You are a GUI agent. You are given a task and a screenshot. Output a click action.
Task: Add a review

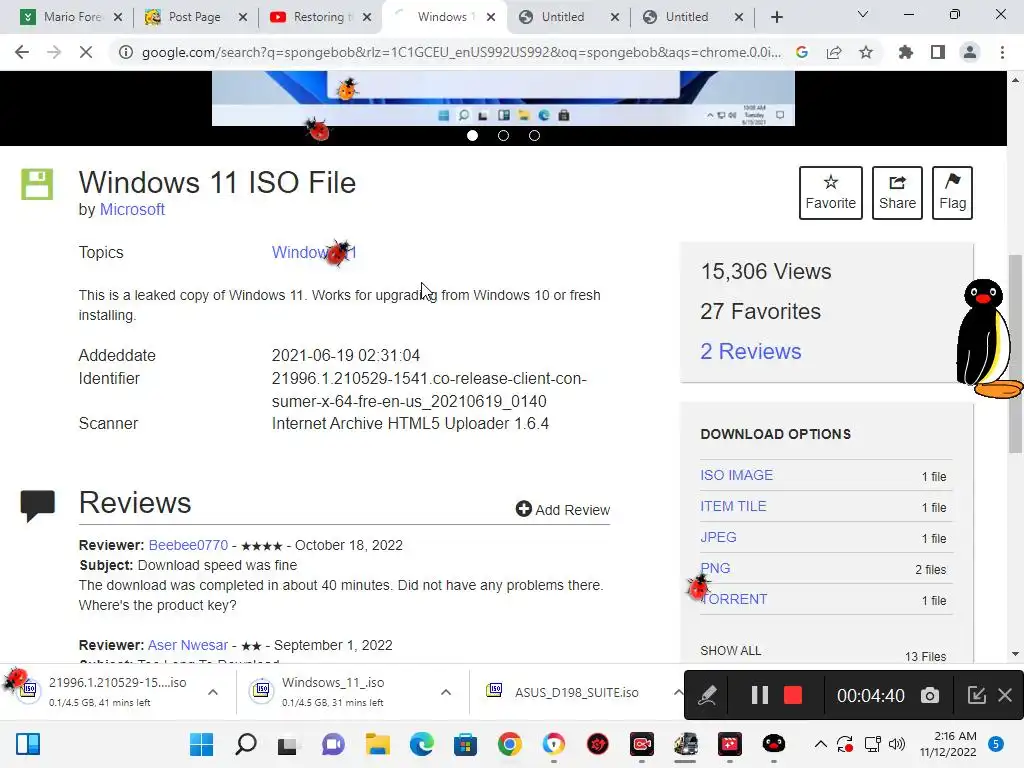[x=562, y=509]
